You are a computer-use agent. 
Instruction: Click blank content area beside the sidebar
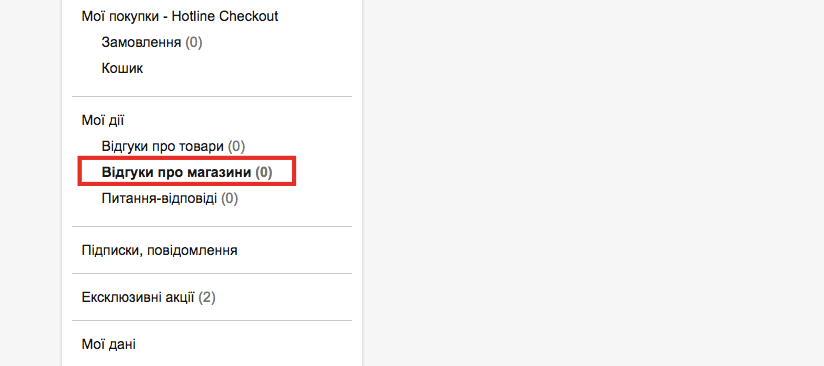[593, 183]
